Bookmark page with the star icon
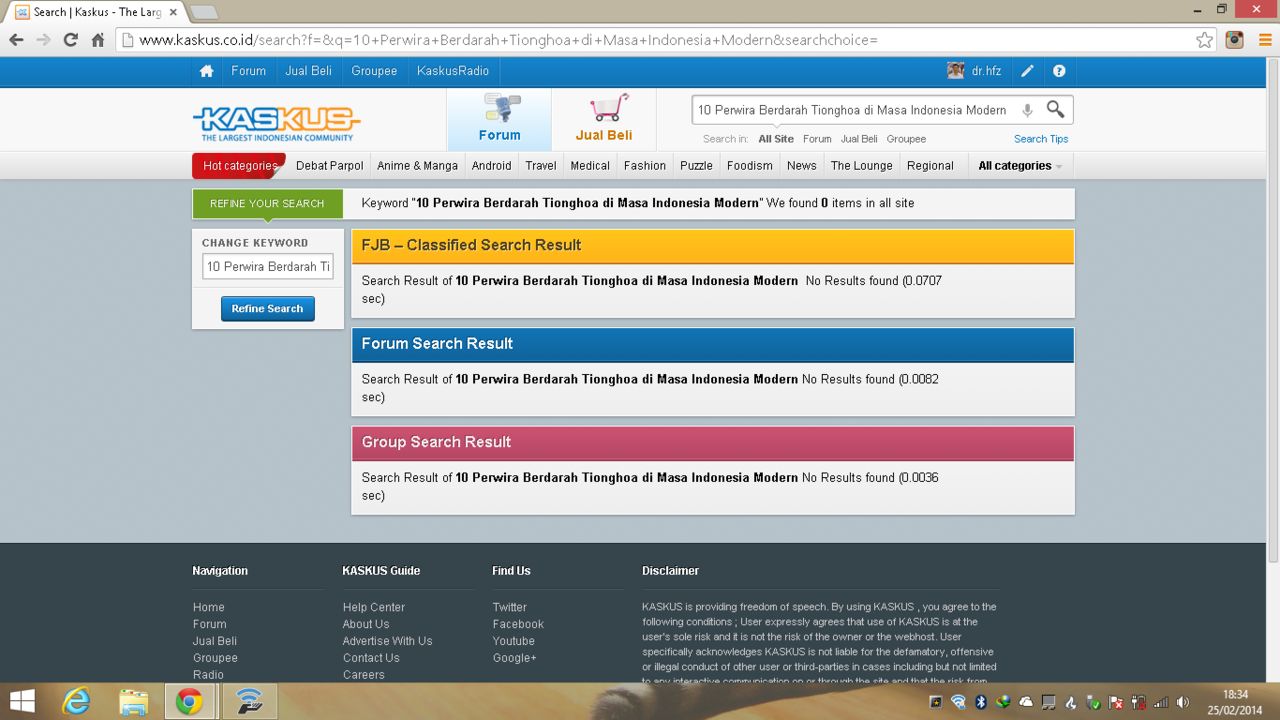The height and width of the screenshot is (720, 1280). point(1204,40)
